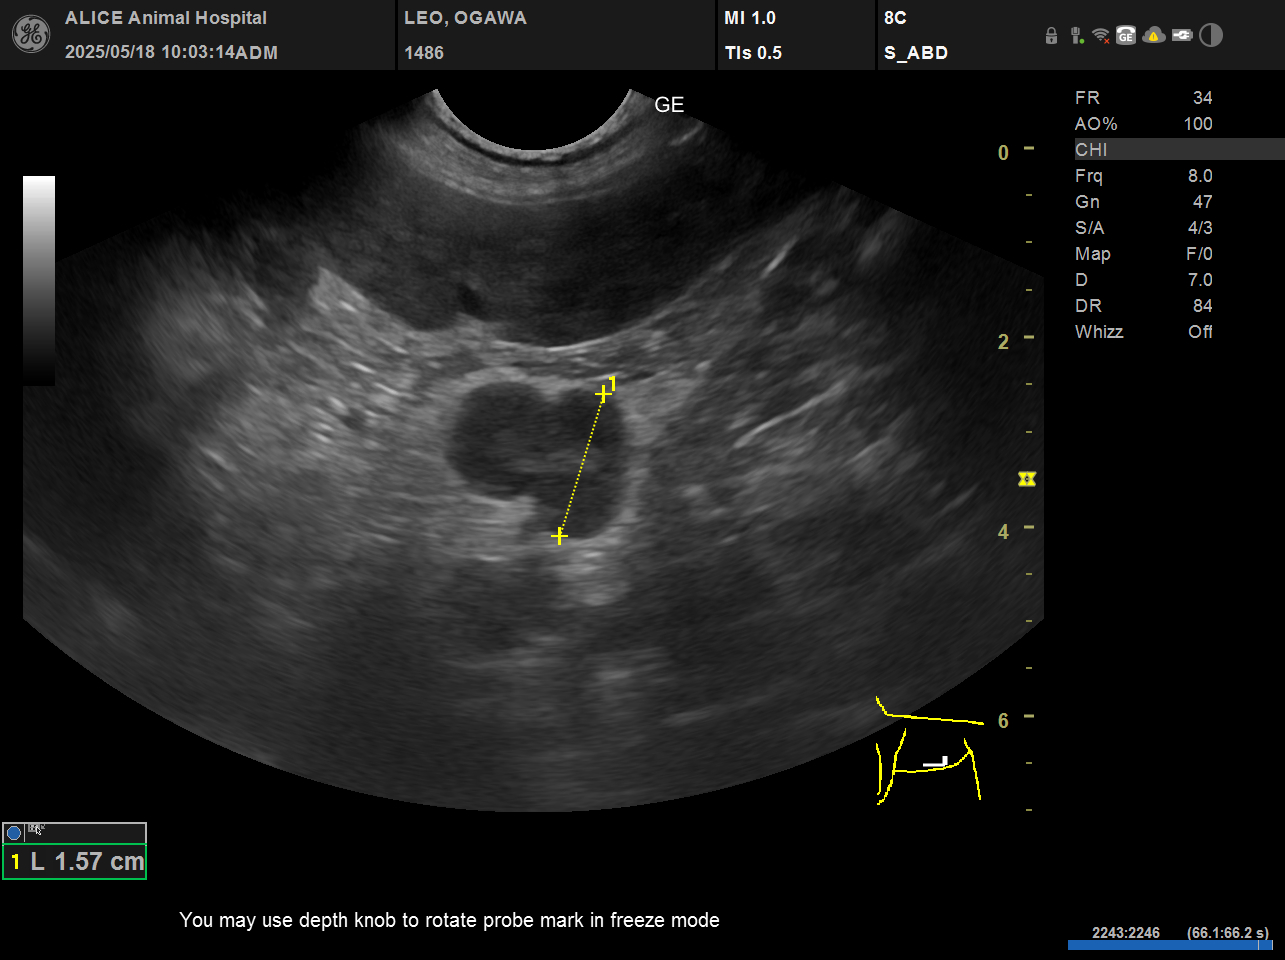This screenshot has width=1285, height=960.
Task: Select the lower measurement caliper cross
Action: coord(559,537)
